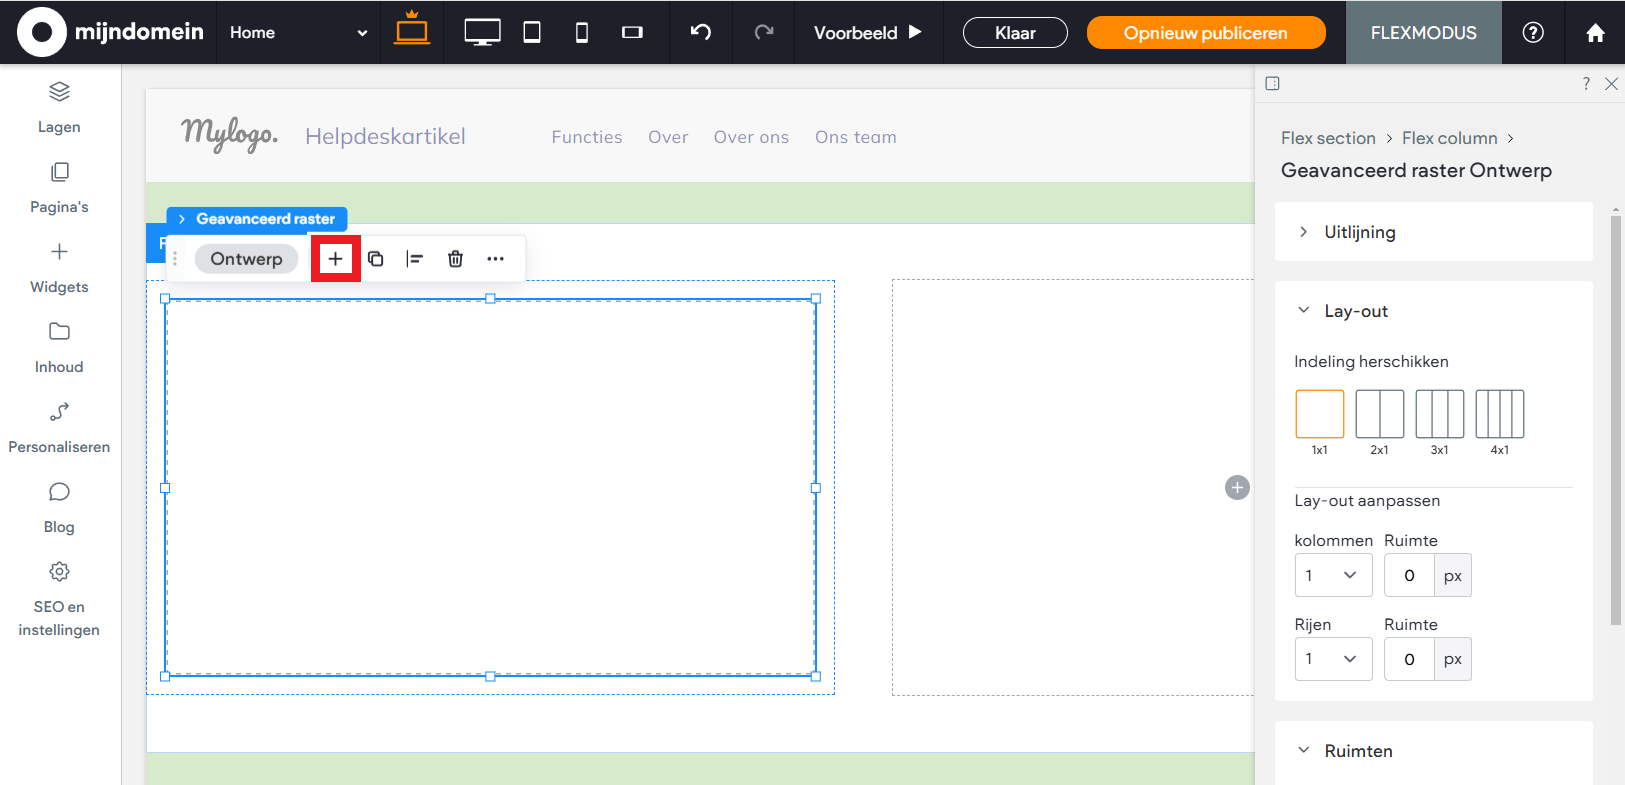Switch to landscape mobile preview

[632, 33]
